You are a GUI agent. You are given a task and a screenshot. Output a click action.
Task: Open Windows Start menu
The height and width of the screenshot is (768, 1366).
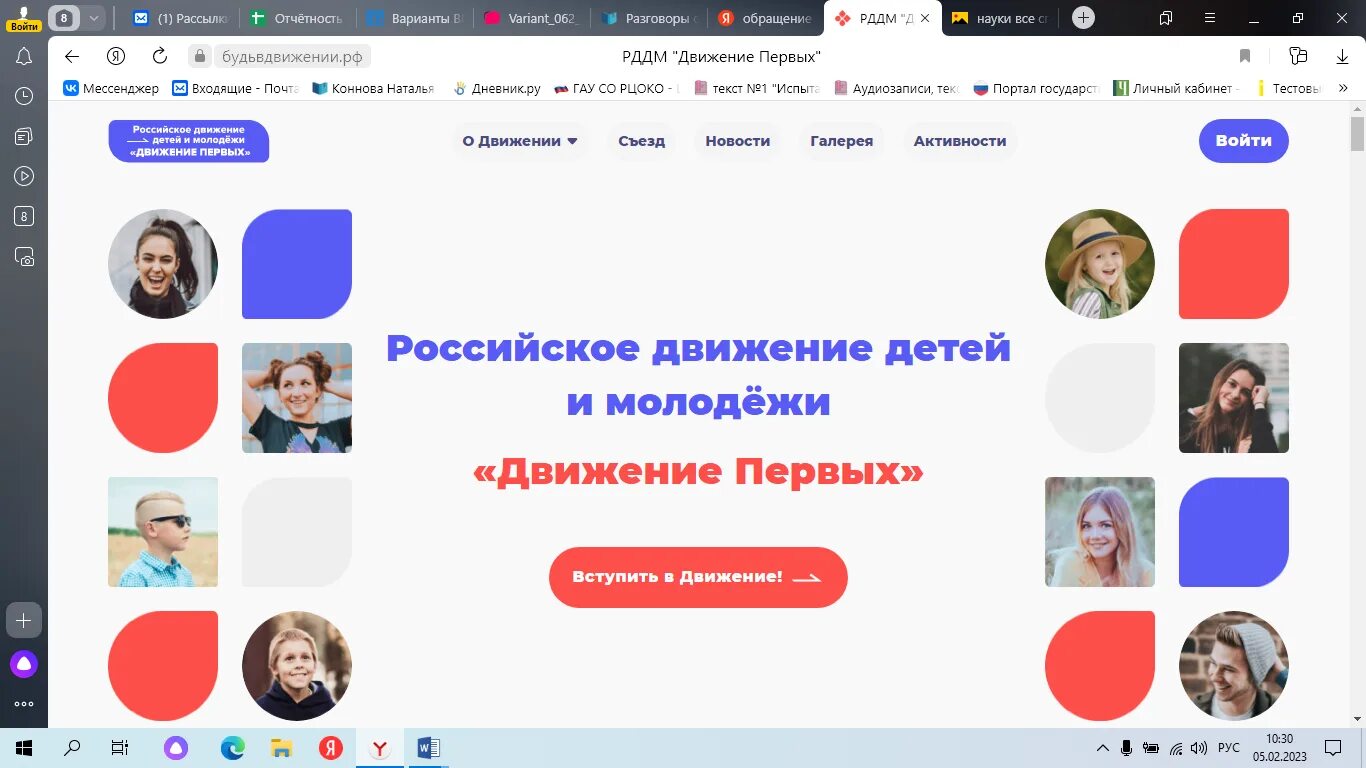tap(24, 748)
